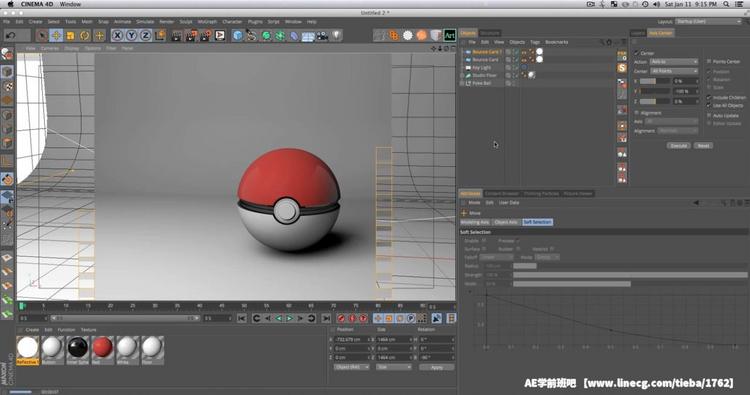Open the MoGraph menu
Image resolution: width=750 pixels, height=395 pixels.
[x=207, y=22]
